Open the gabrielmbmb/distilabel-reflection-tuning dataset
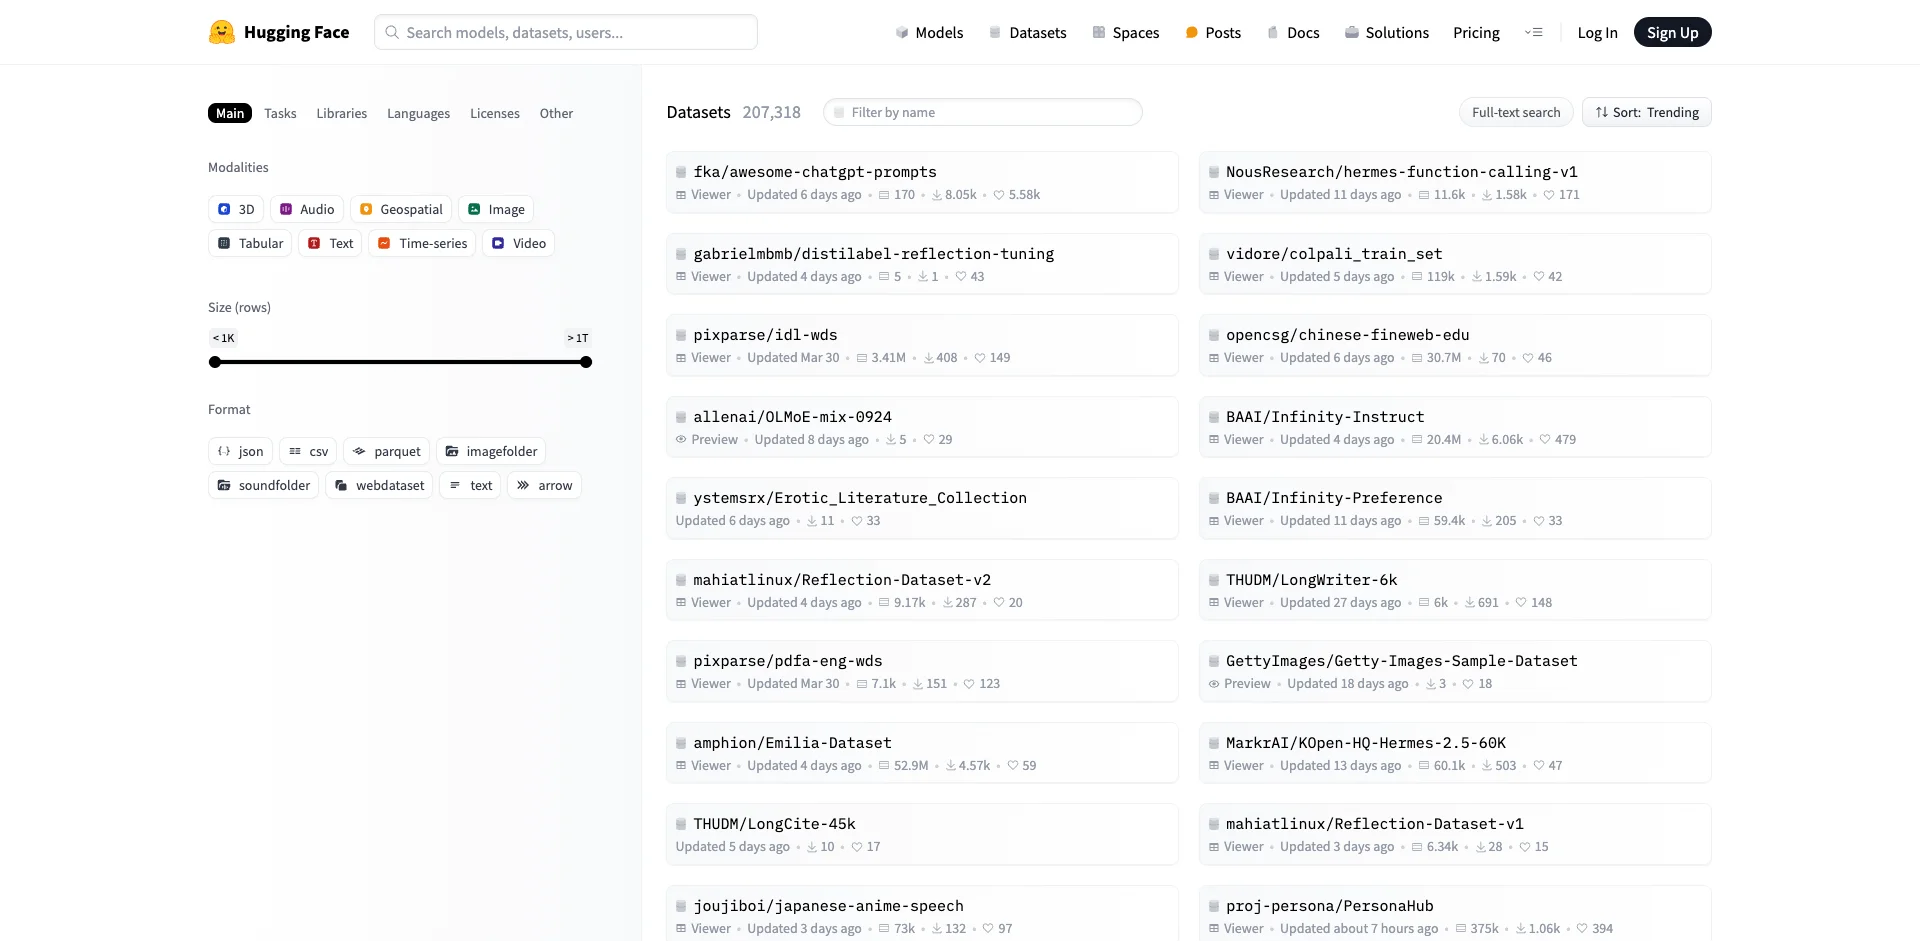 [922, 264]
